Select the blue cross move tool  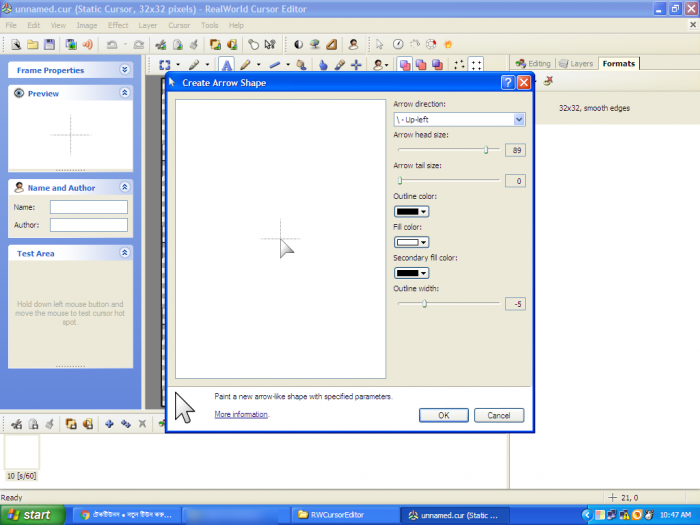click(x=356, y=65)
